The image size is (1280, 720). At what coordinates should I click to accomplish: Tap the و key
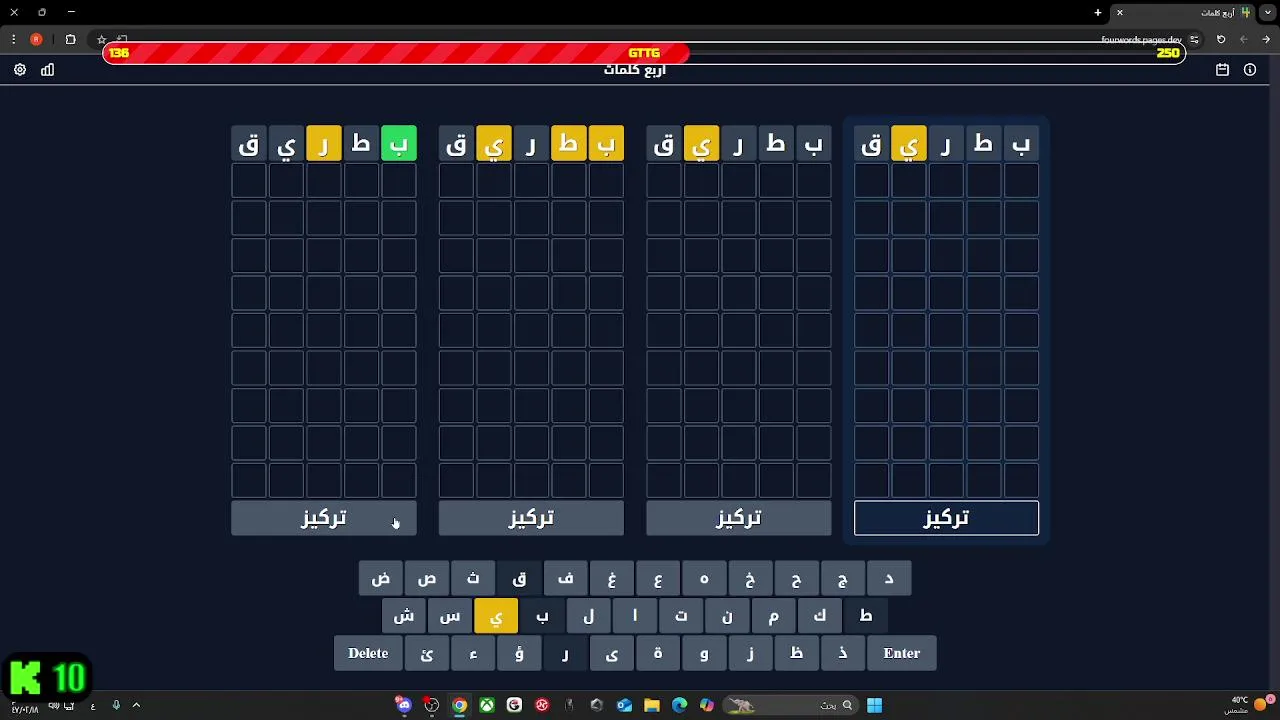pos(704,653)
